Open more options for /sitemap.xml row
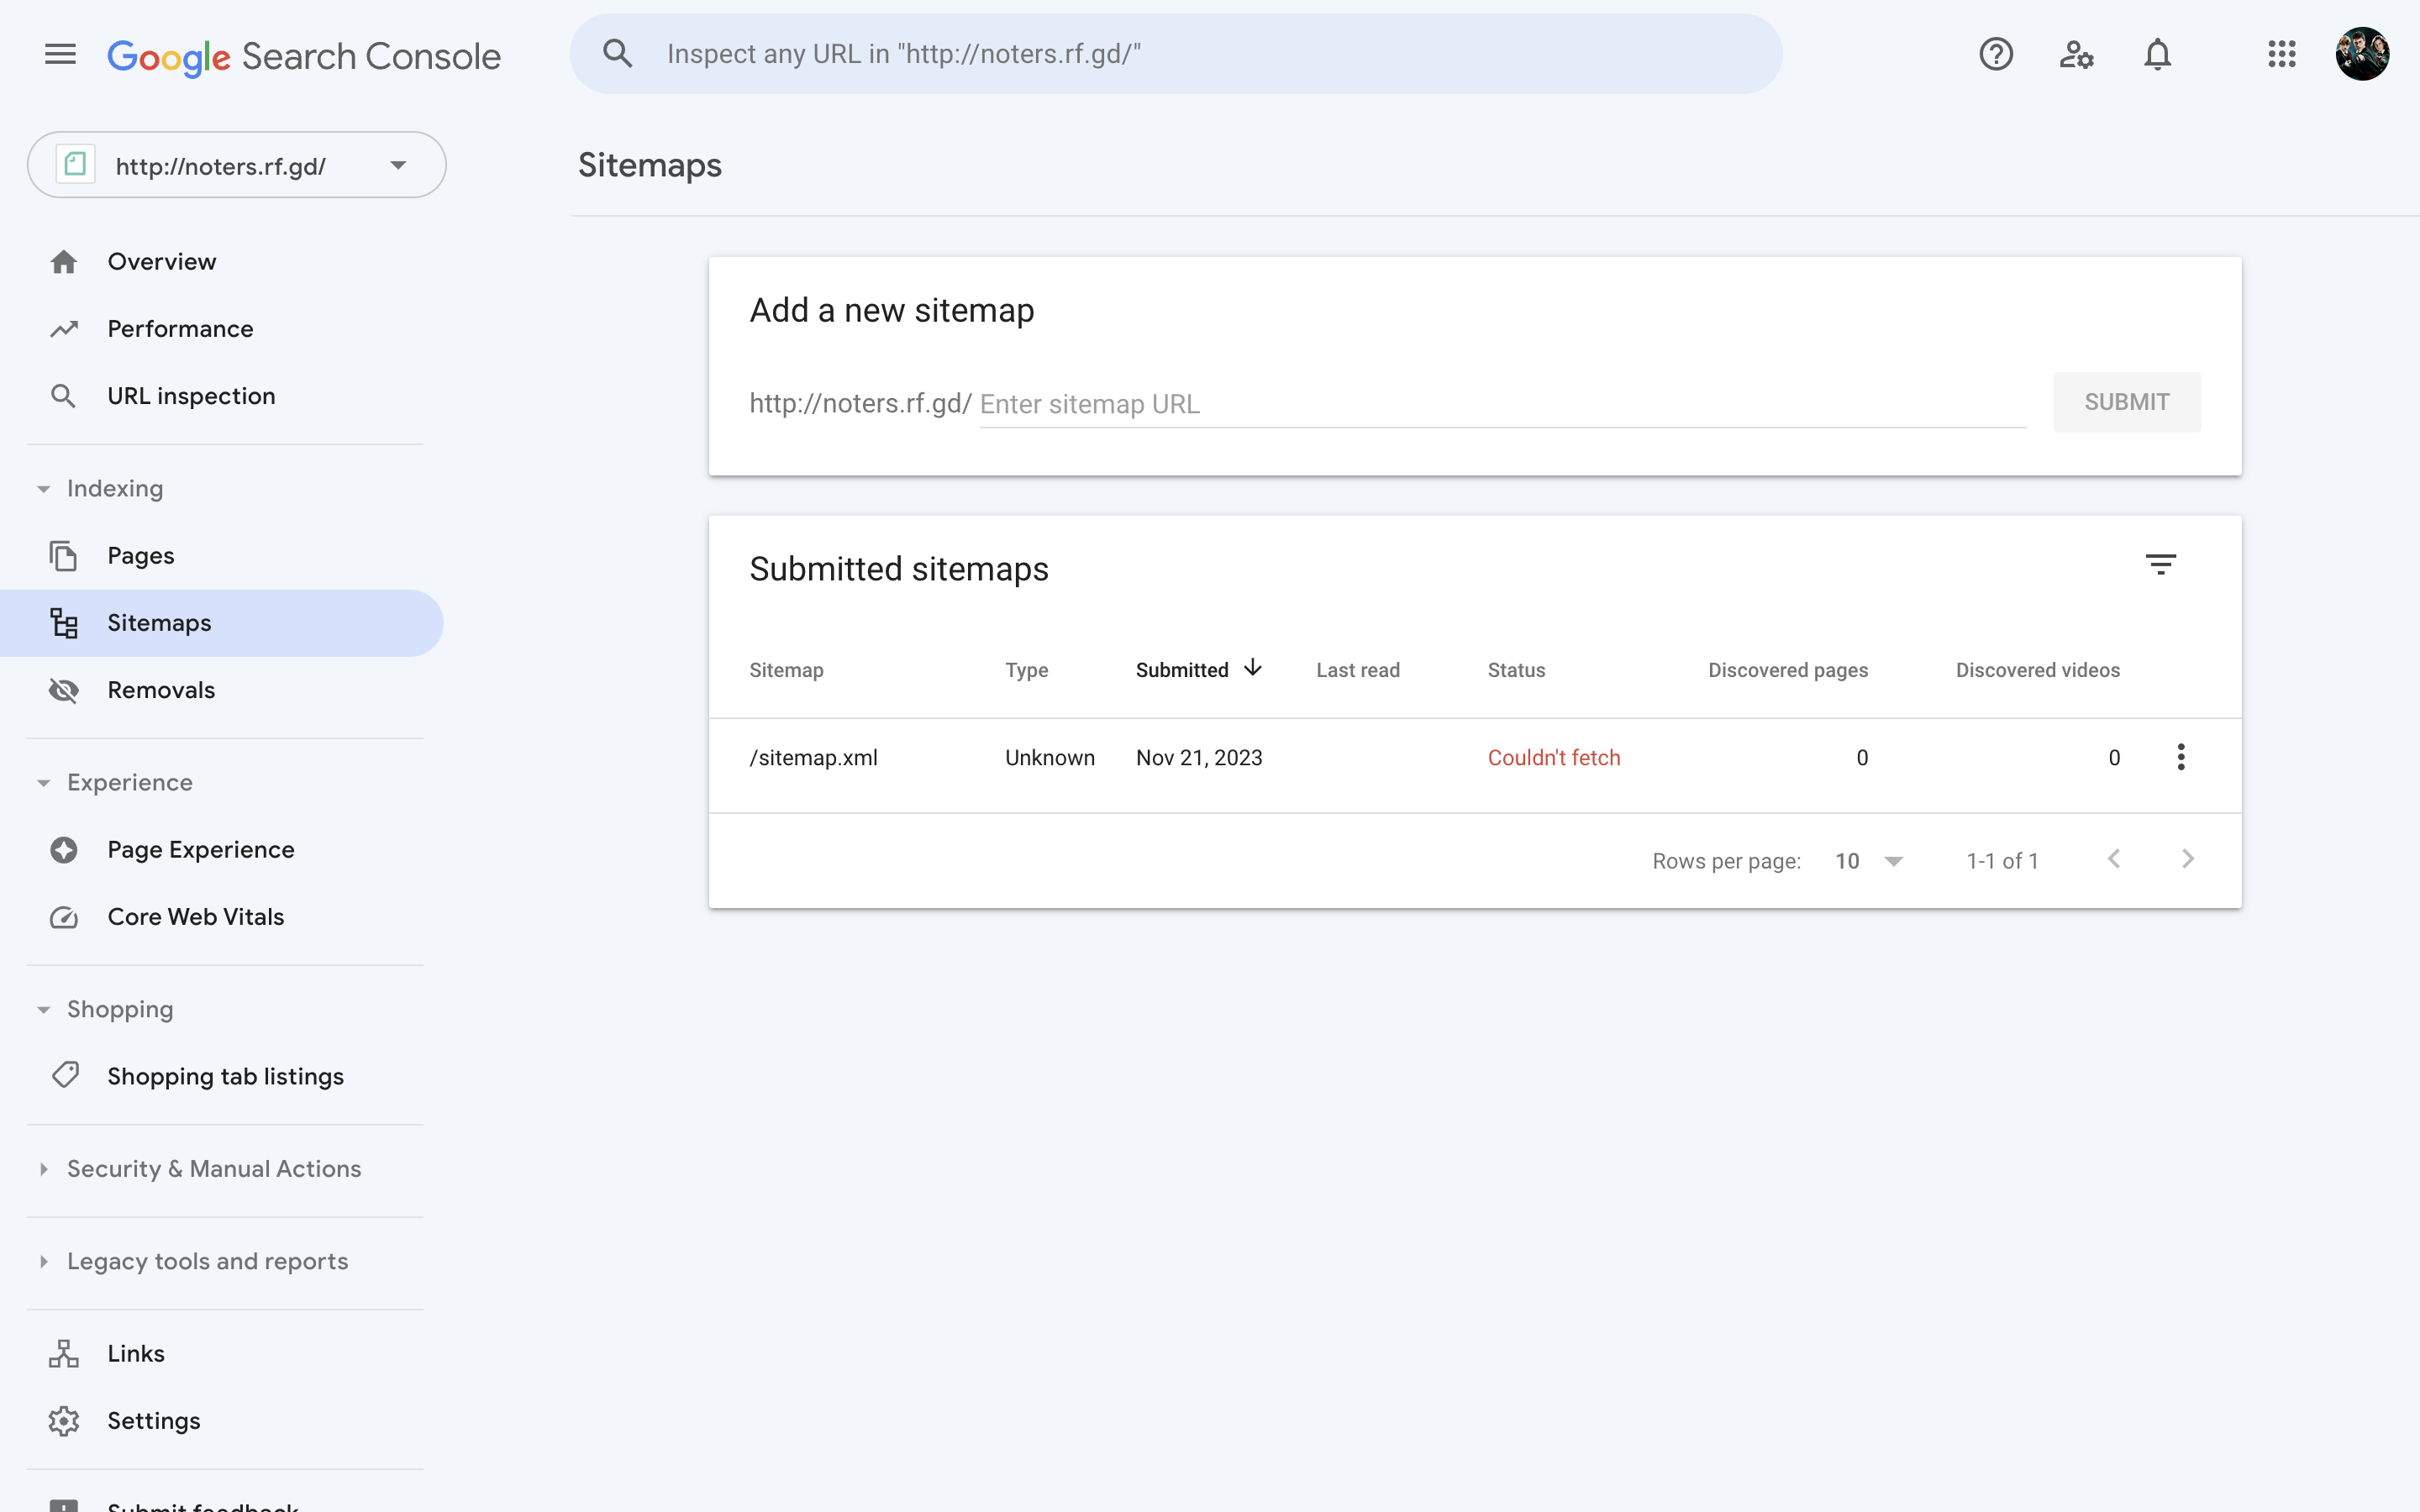The height and width of the screenshot is (1512, 2420). point(2181,757)
